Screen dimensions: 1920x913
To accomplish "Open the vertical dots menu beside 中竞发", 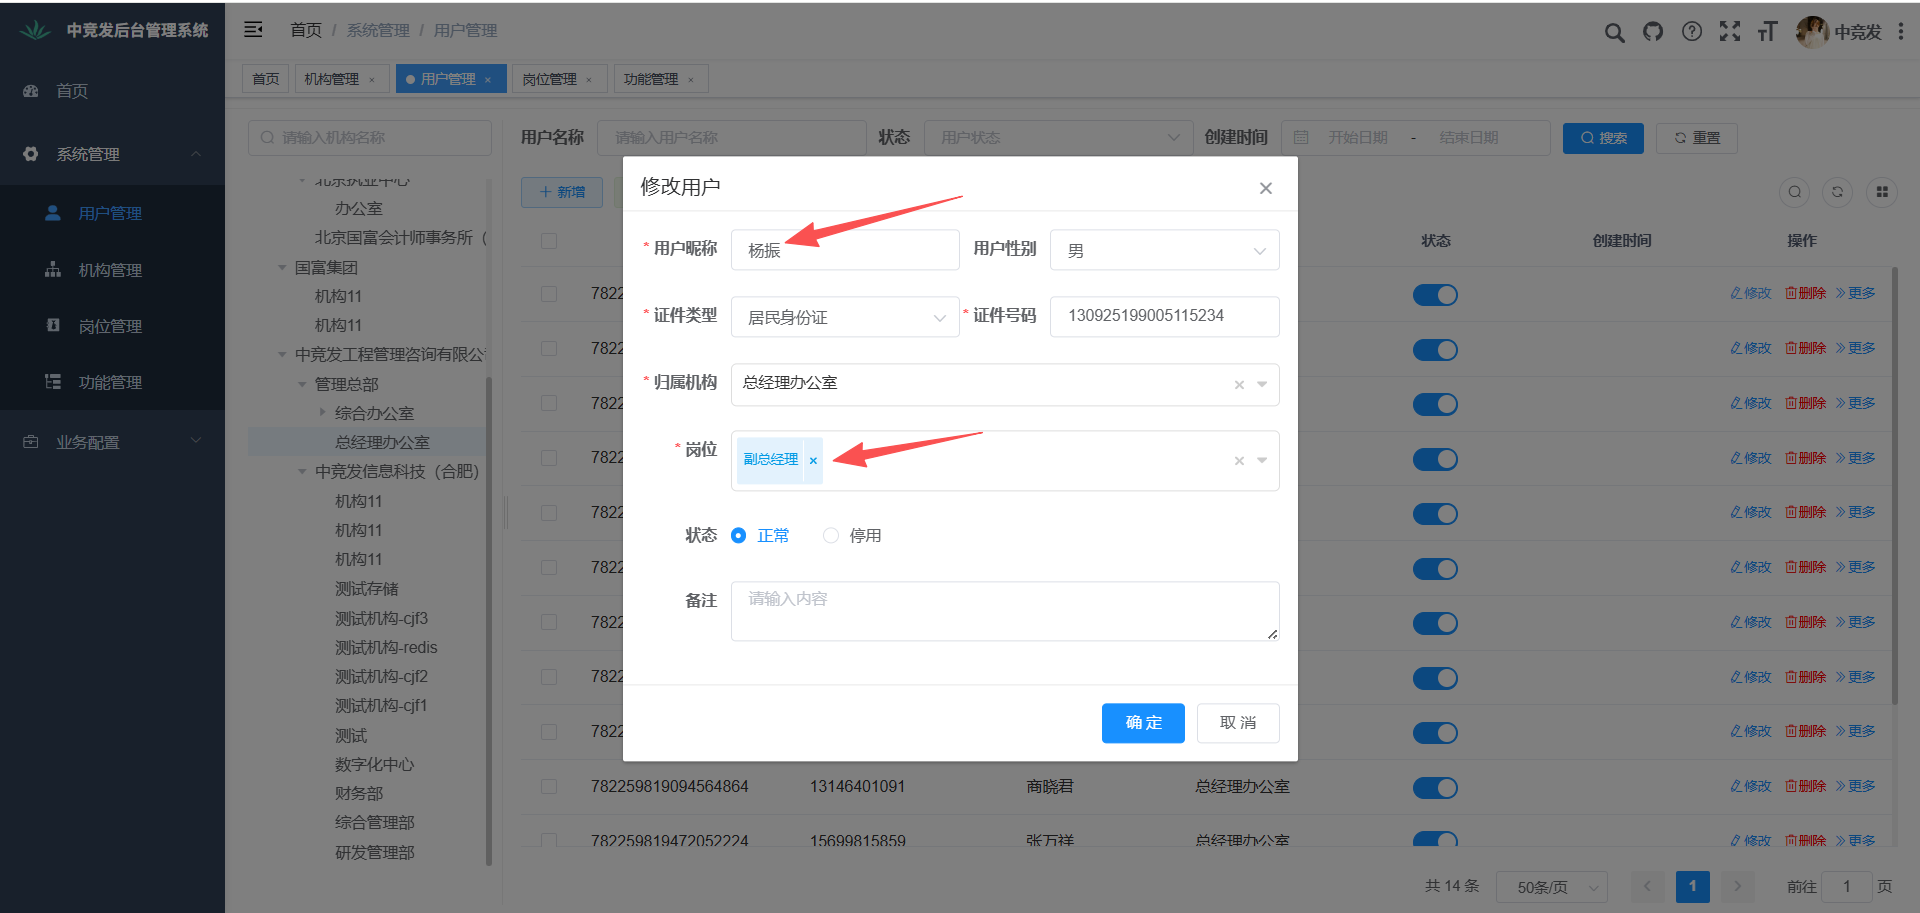I will point(1901,32).
